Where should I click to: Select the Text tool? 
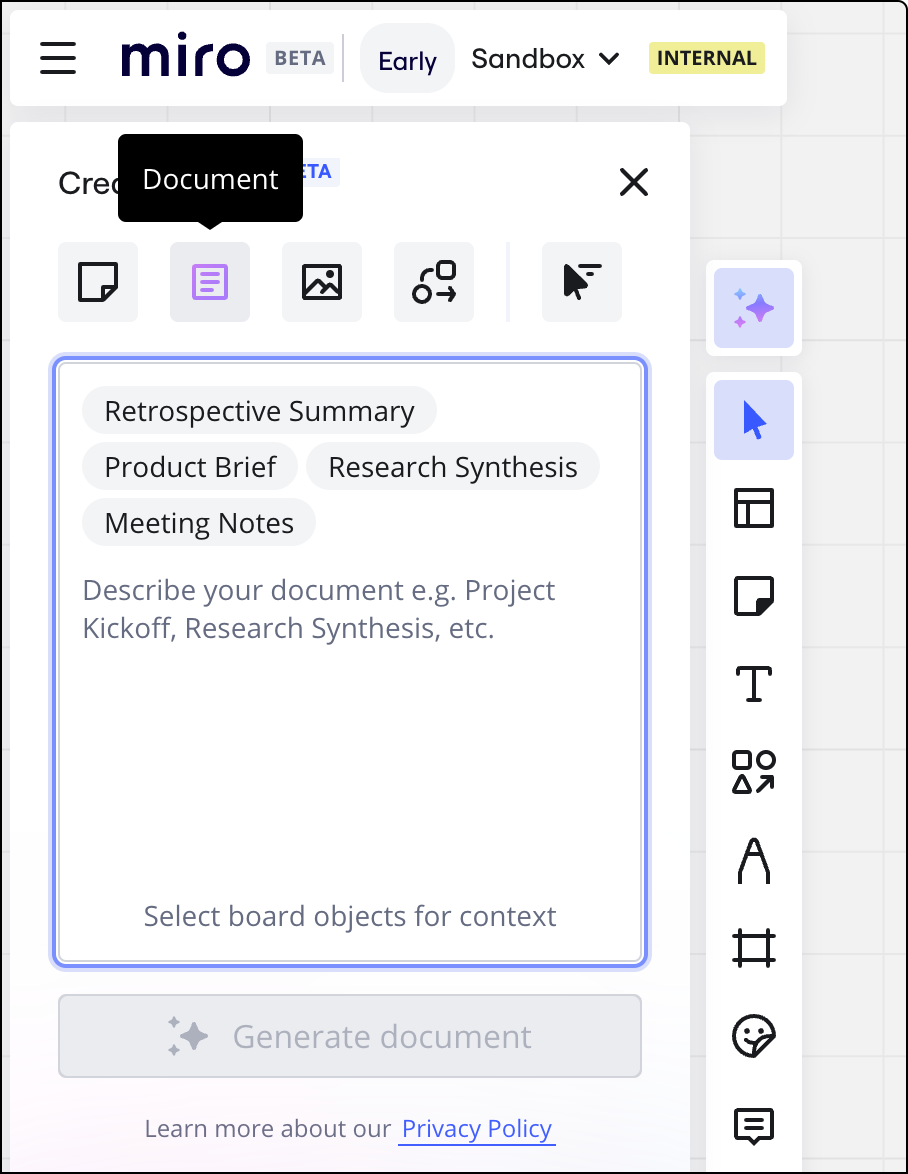click(x=754, y=684)
